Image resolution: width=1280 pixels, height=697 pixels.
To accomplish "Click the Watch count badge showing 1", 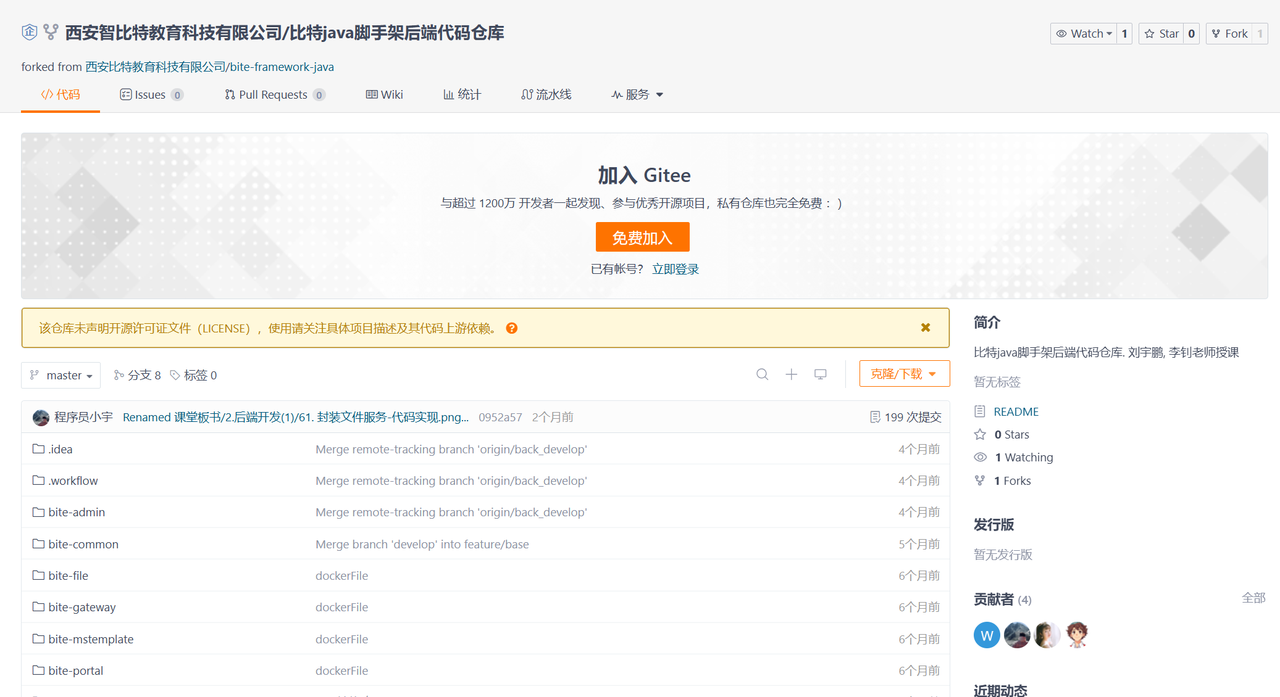I will tap(1124, 33).
